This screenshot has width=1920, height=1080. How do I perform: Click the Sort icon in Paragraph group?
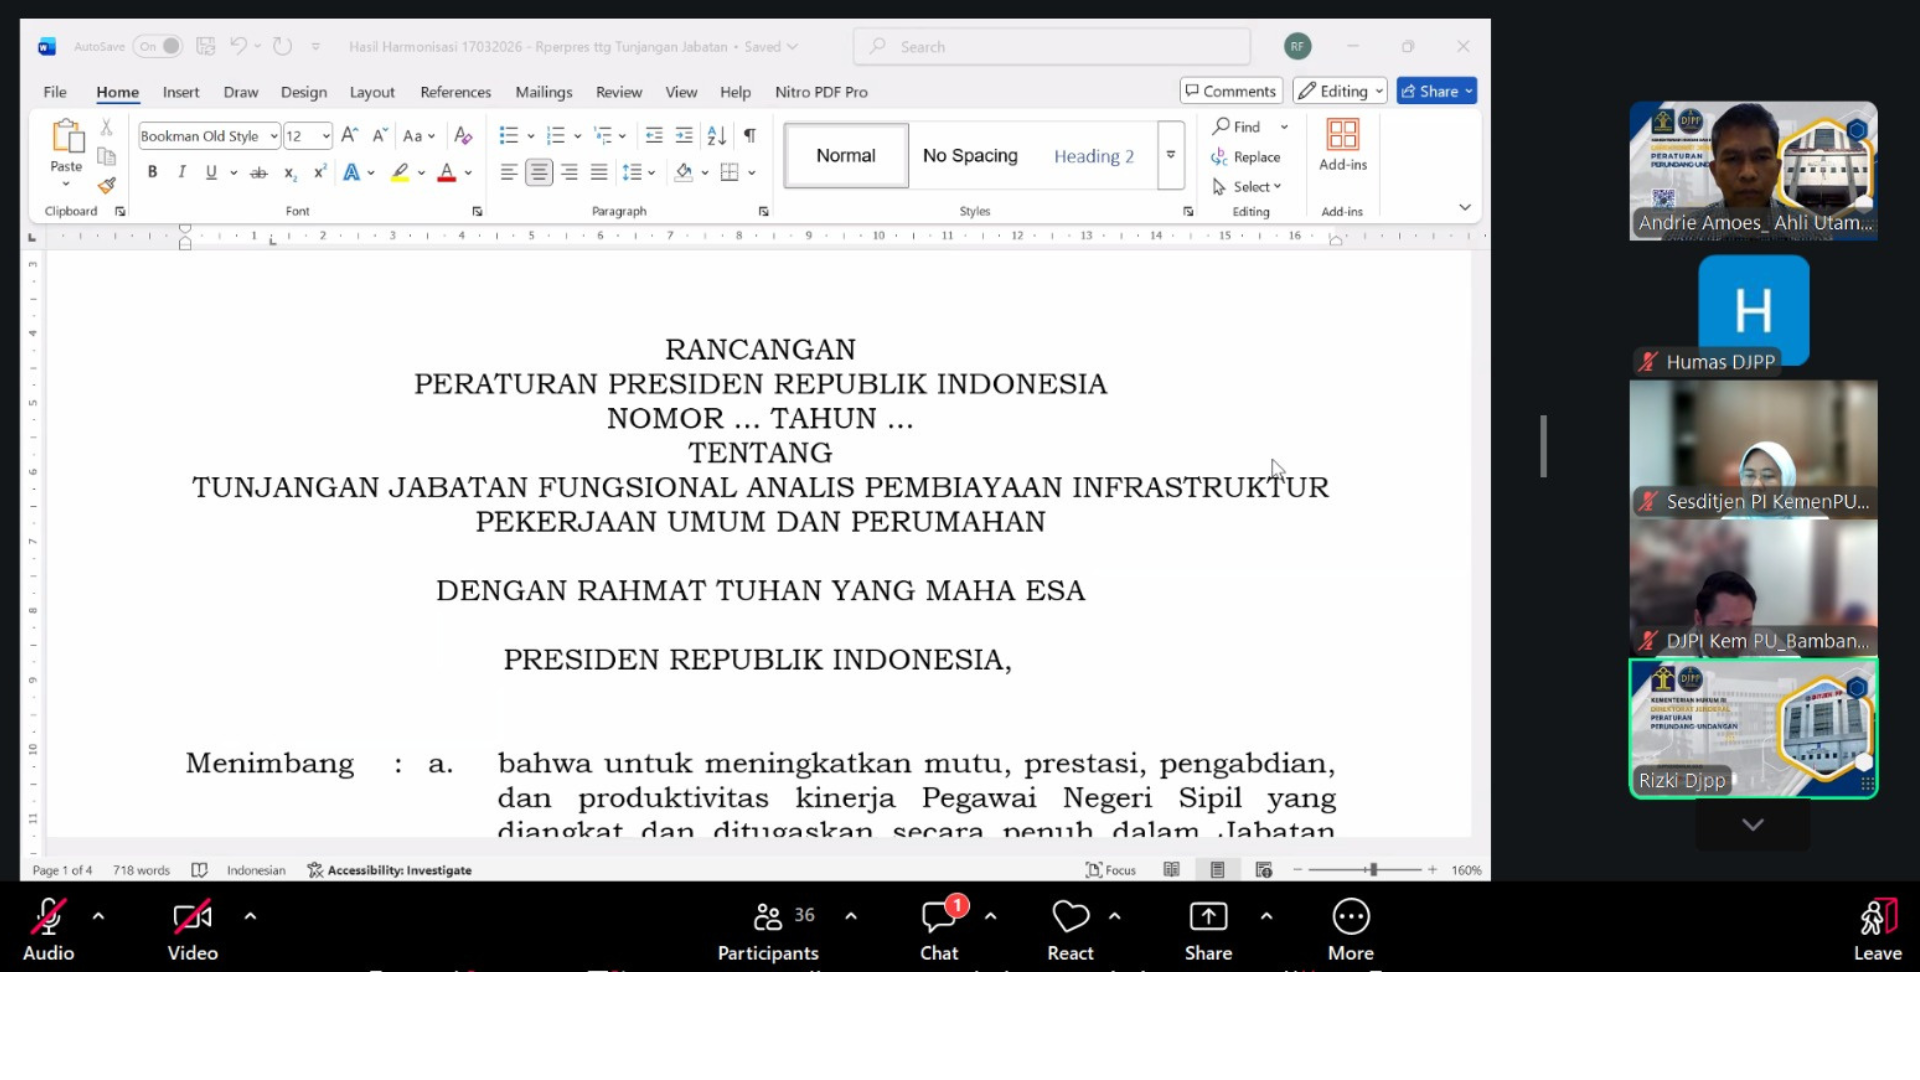(x=716, y=135)
